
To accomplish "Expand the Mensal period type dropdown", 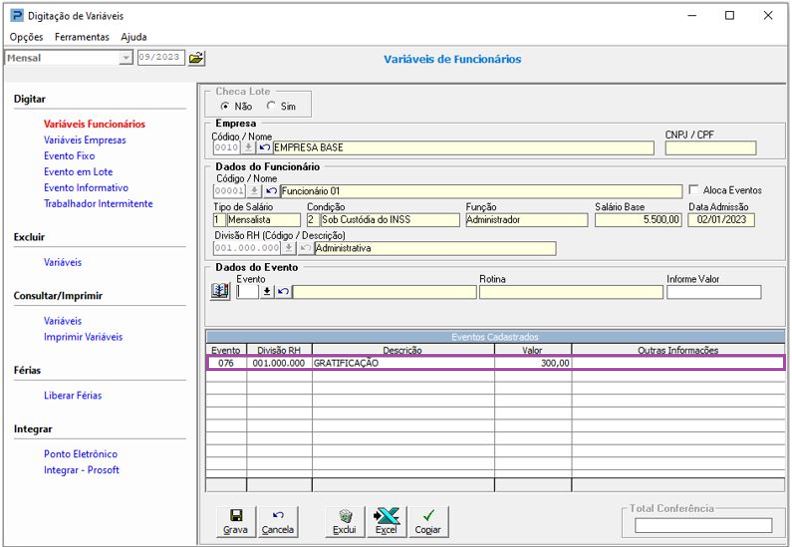I will point(126,58).
